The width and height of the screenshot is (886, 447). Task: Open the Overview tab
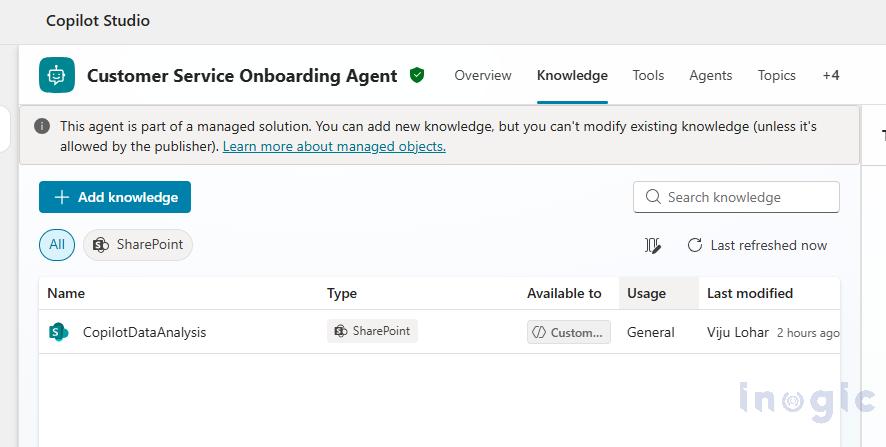[483, 75]
